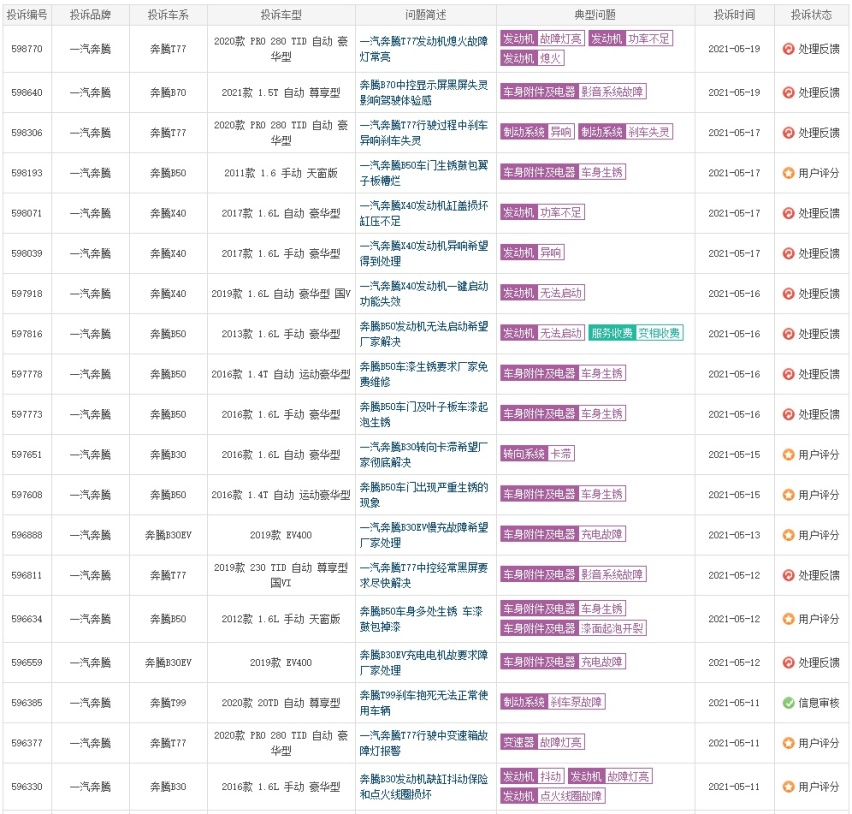Click status icon for complaint 598640
This screenshot has height=814, width=852.
click(788, 92)
